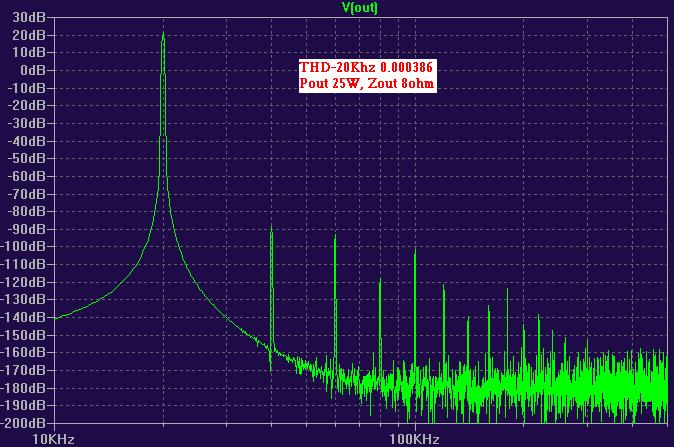The image size is (674, 447).
Task: Click the -30dB axis label
Action: [x=27, y=123]
